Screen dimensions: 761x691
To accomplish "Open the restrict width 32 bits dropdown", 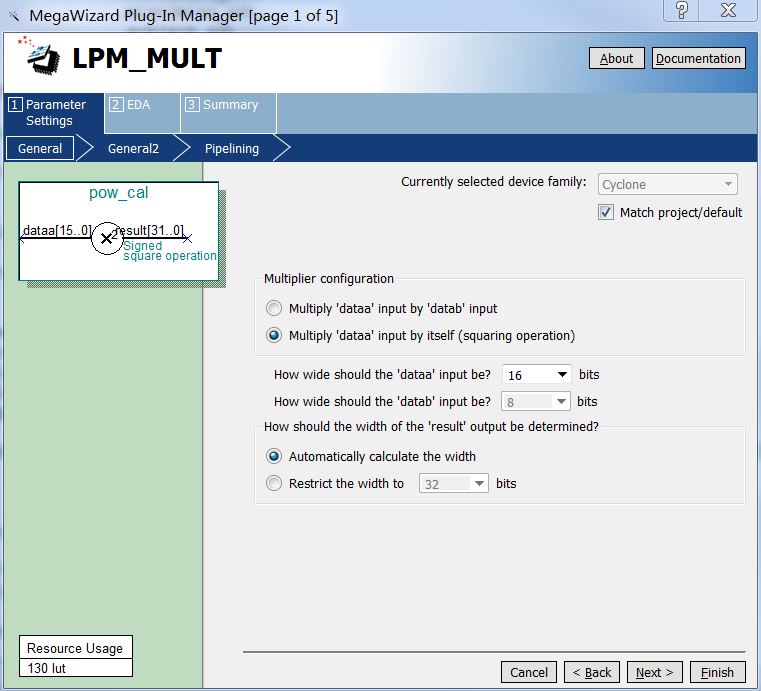I will (x=453, y=483).
